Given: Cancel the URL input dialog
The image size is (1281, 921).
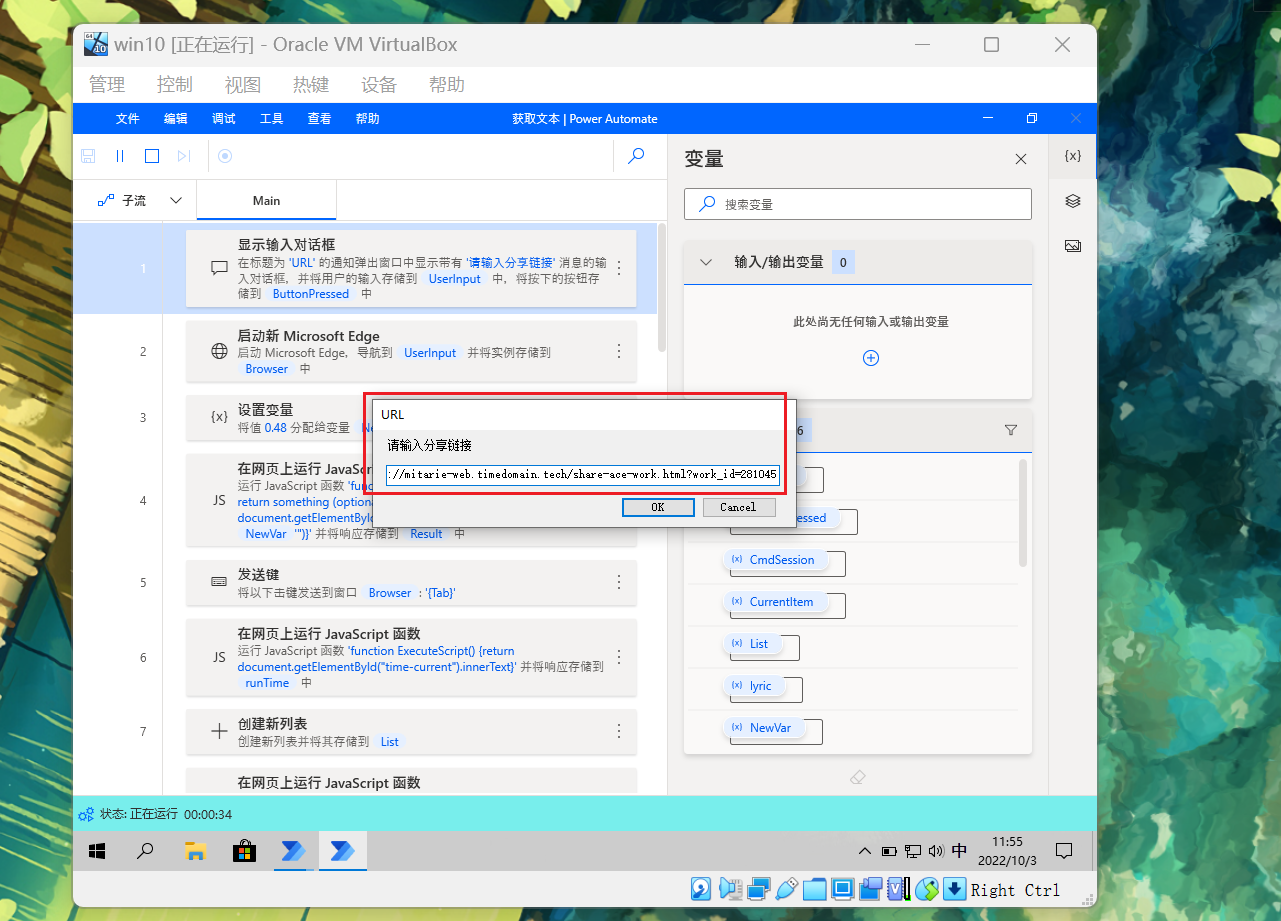Looking at the screenshot, I should coord(738,507).
